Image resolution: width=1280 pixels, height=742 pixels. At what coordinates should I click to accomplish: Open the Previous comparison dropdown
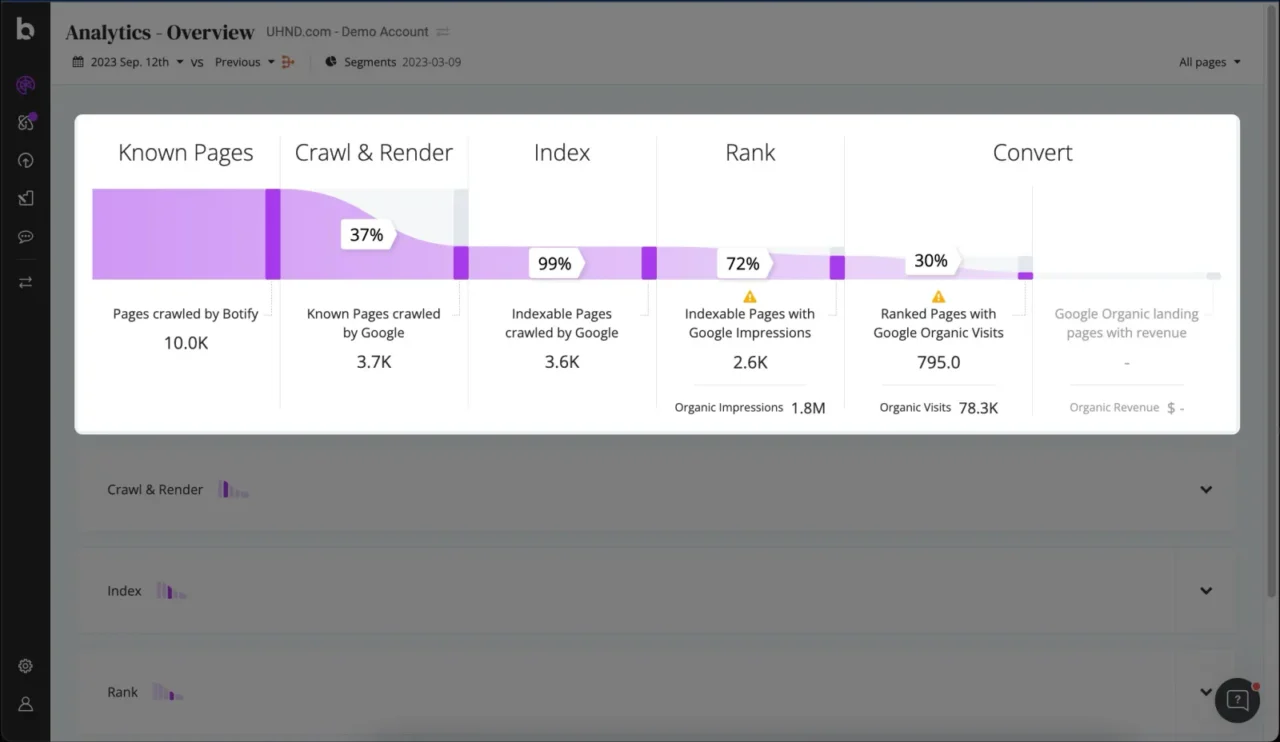(x=244, y=62)
